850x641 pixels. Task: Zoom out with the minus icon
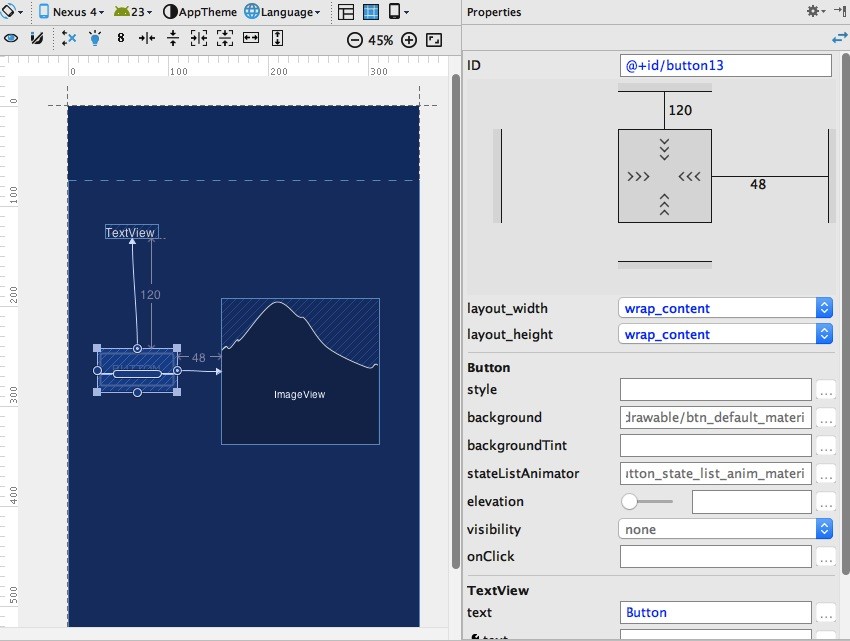pos(355,40)
